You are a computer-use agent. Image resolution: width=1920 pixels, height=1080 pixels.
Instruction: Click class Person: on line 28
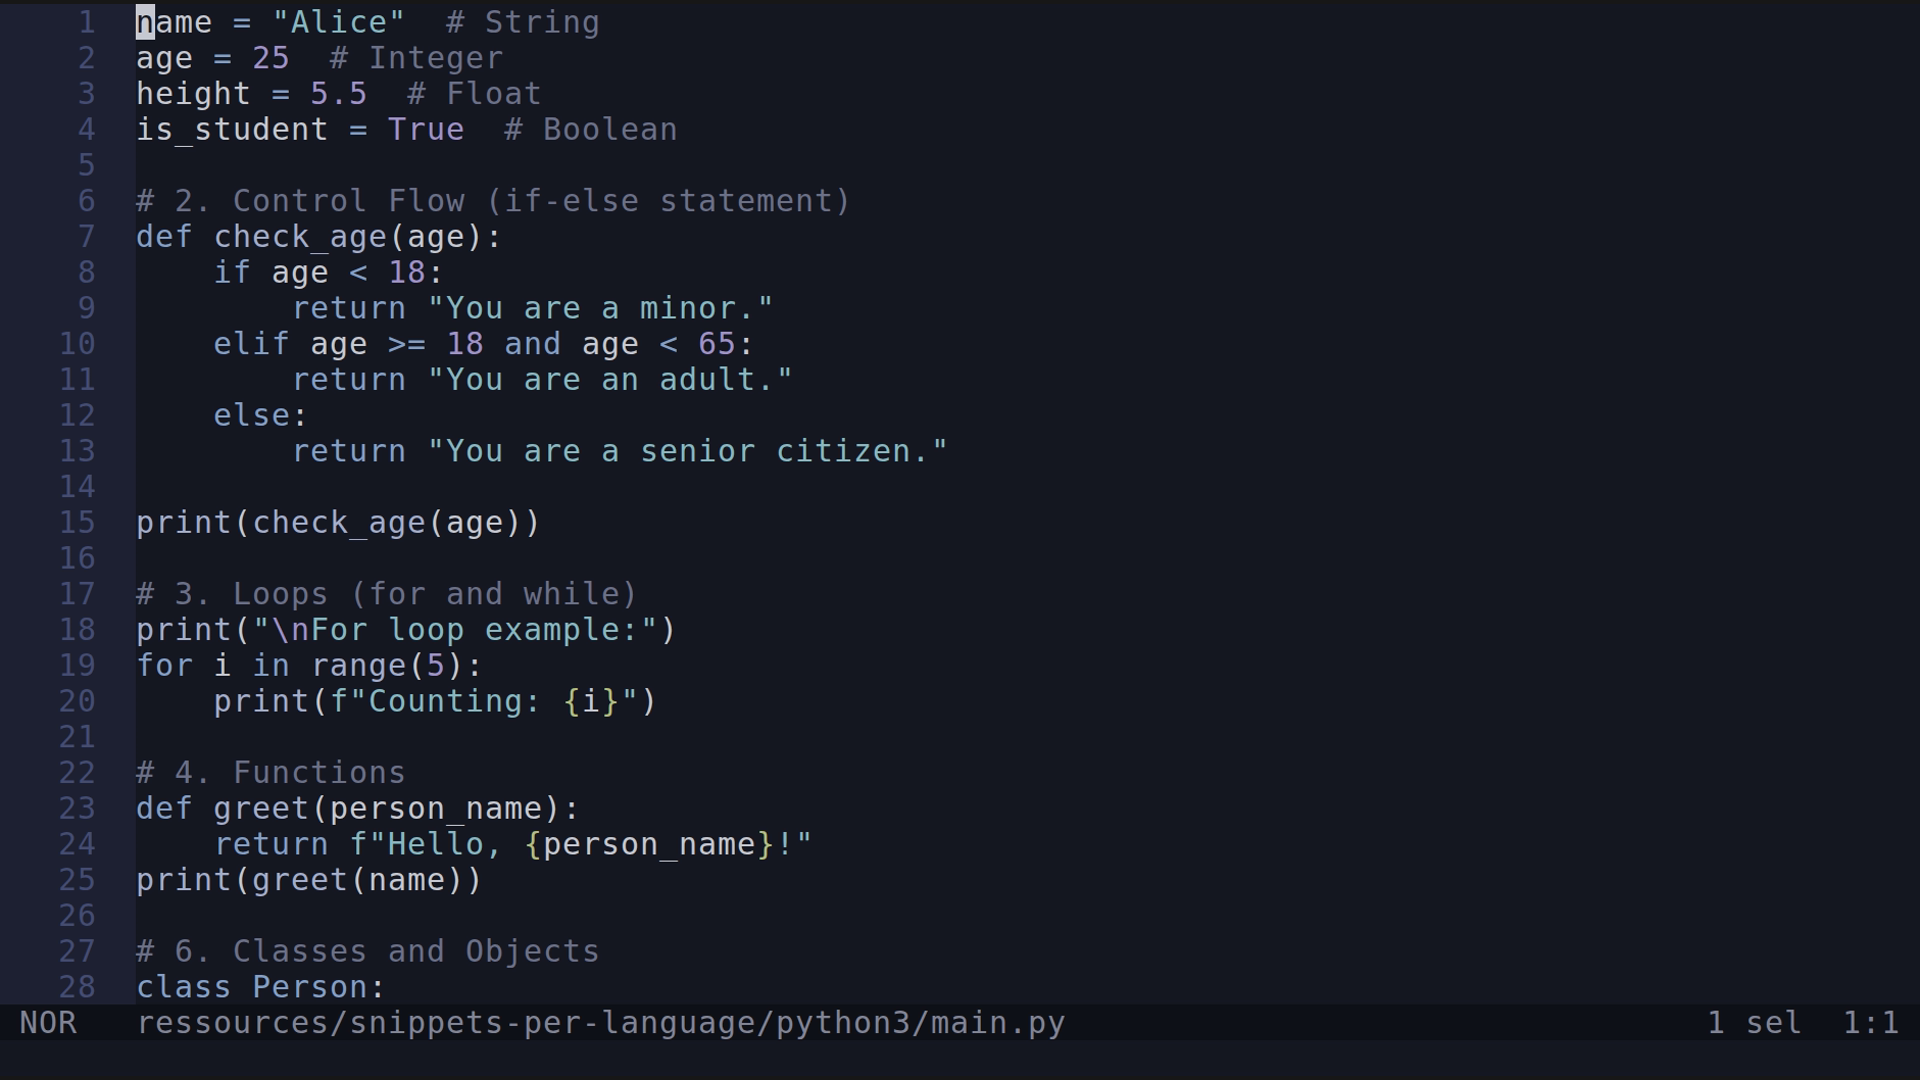[260, 987]
